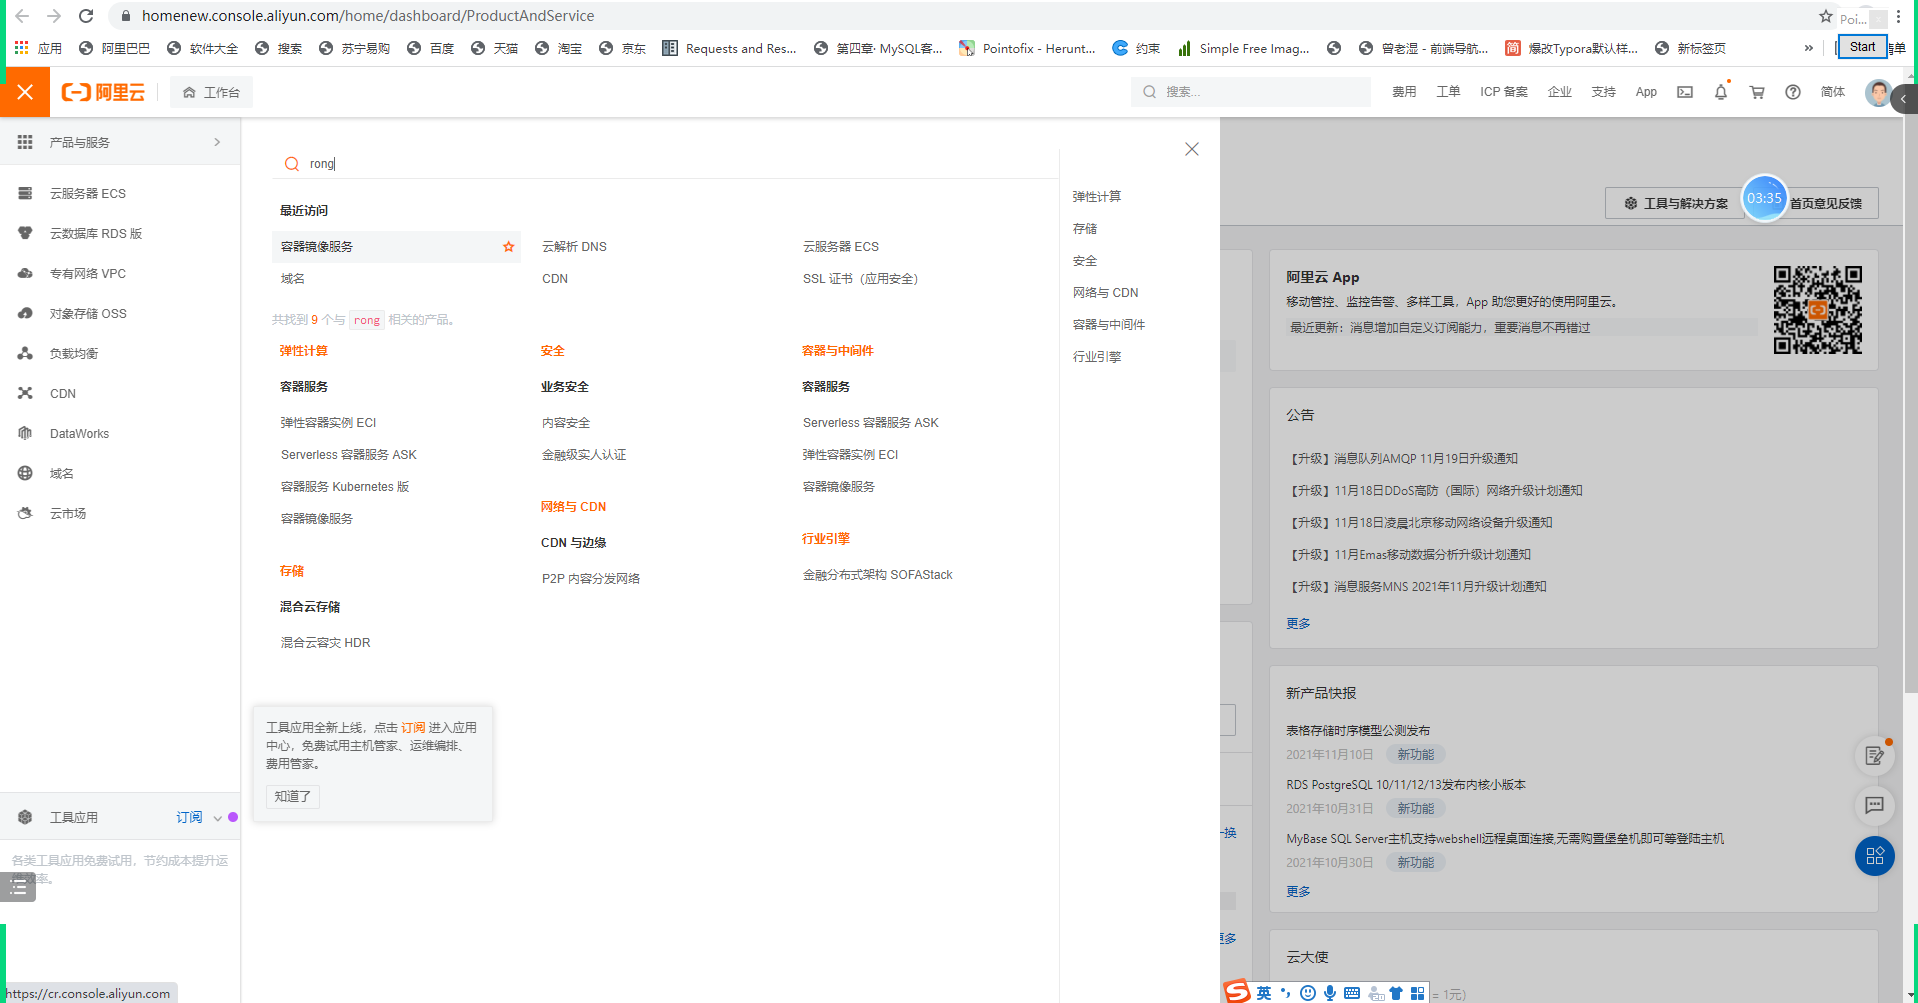The width and height of the screenshot is (1918, 1003).
Task: Expand 工具应用 订阅 dropdown arrow
Action: coord(217,818)
